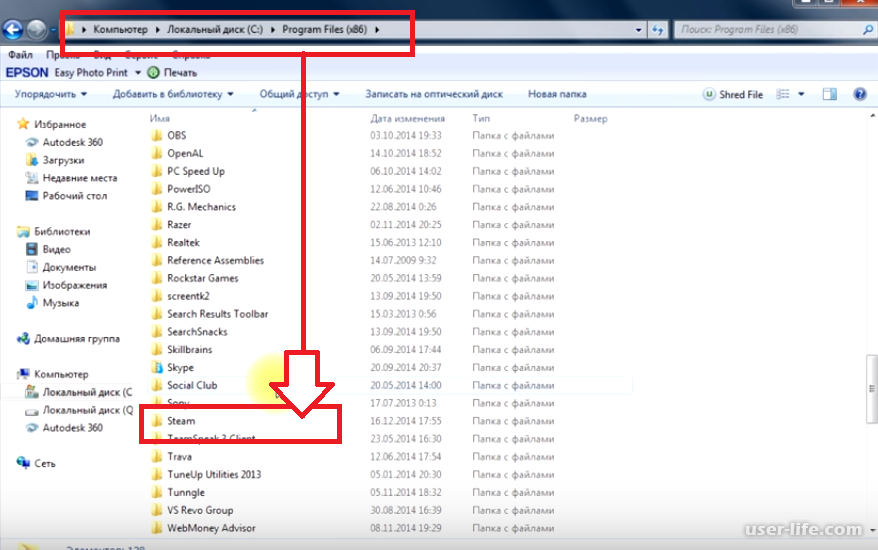The image size is (878, 550).
Task: Click the Shred File icon
Action: [x=709, y=94]
